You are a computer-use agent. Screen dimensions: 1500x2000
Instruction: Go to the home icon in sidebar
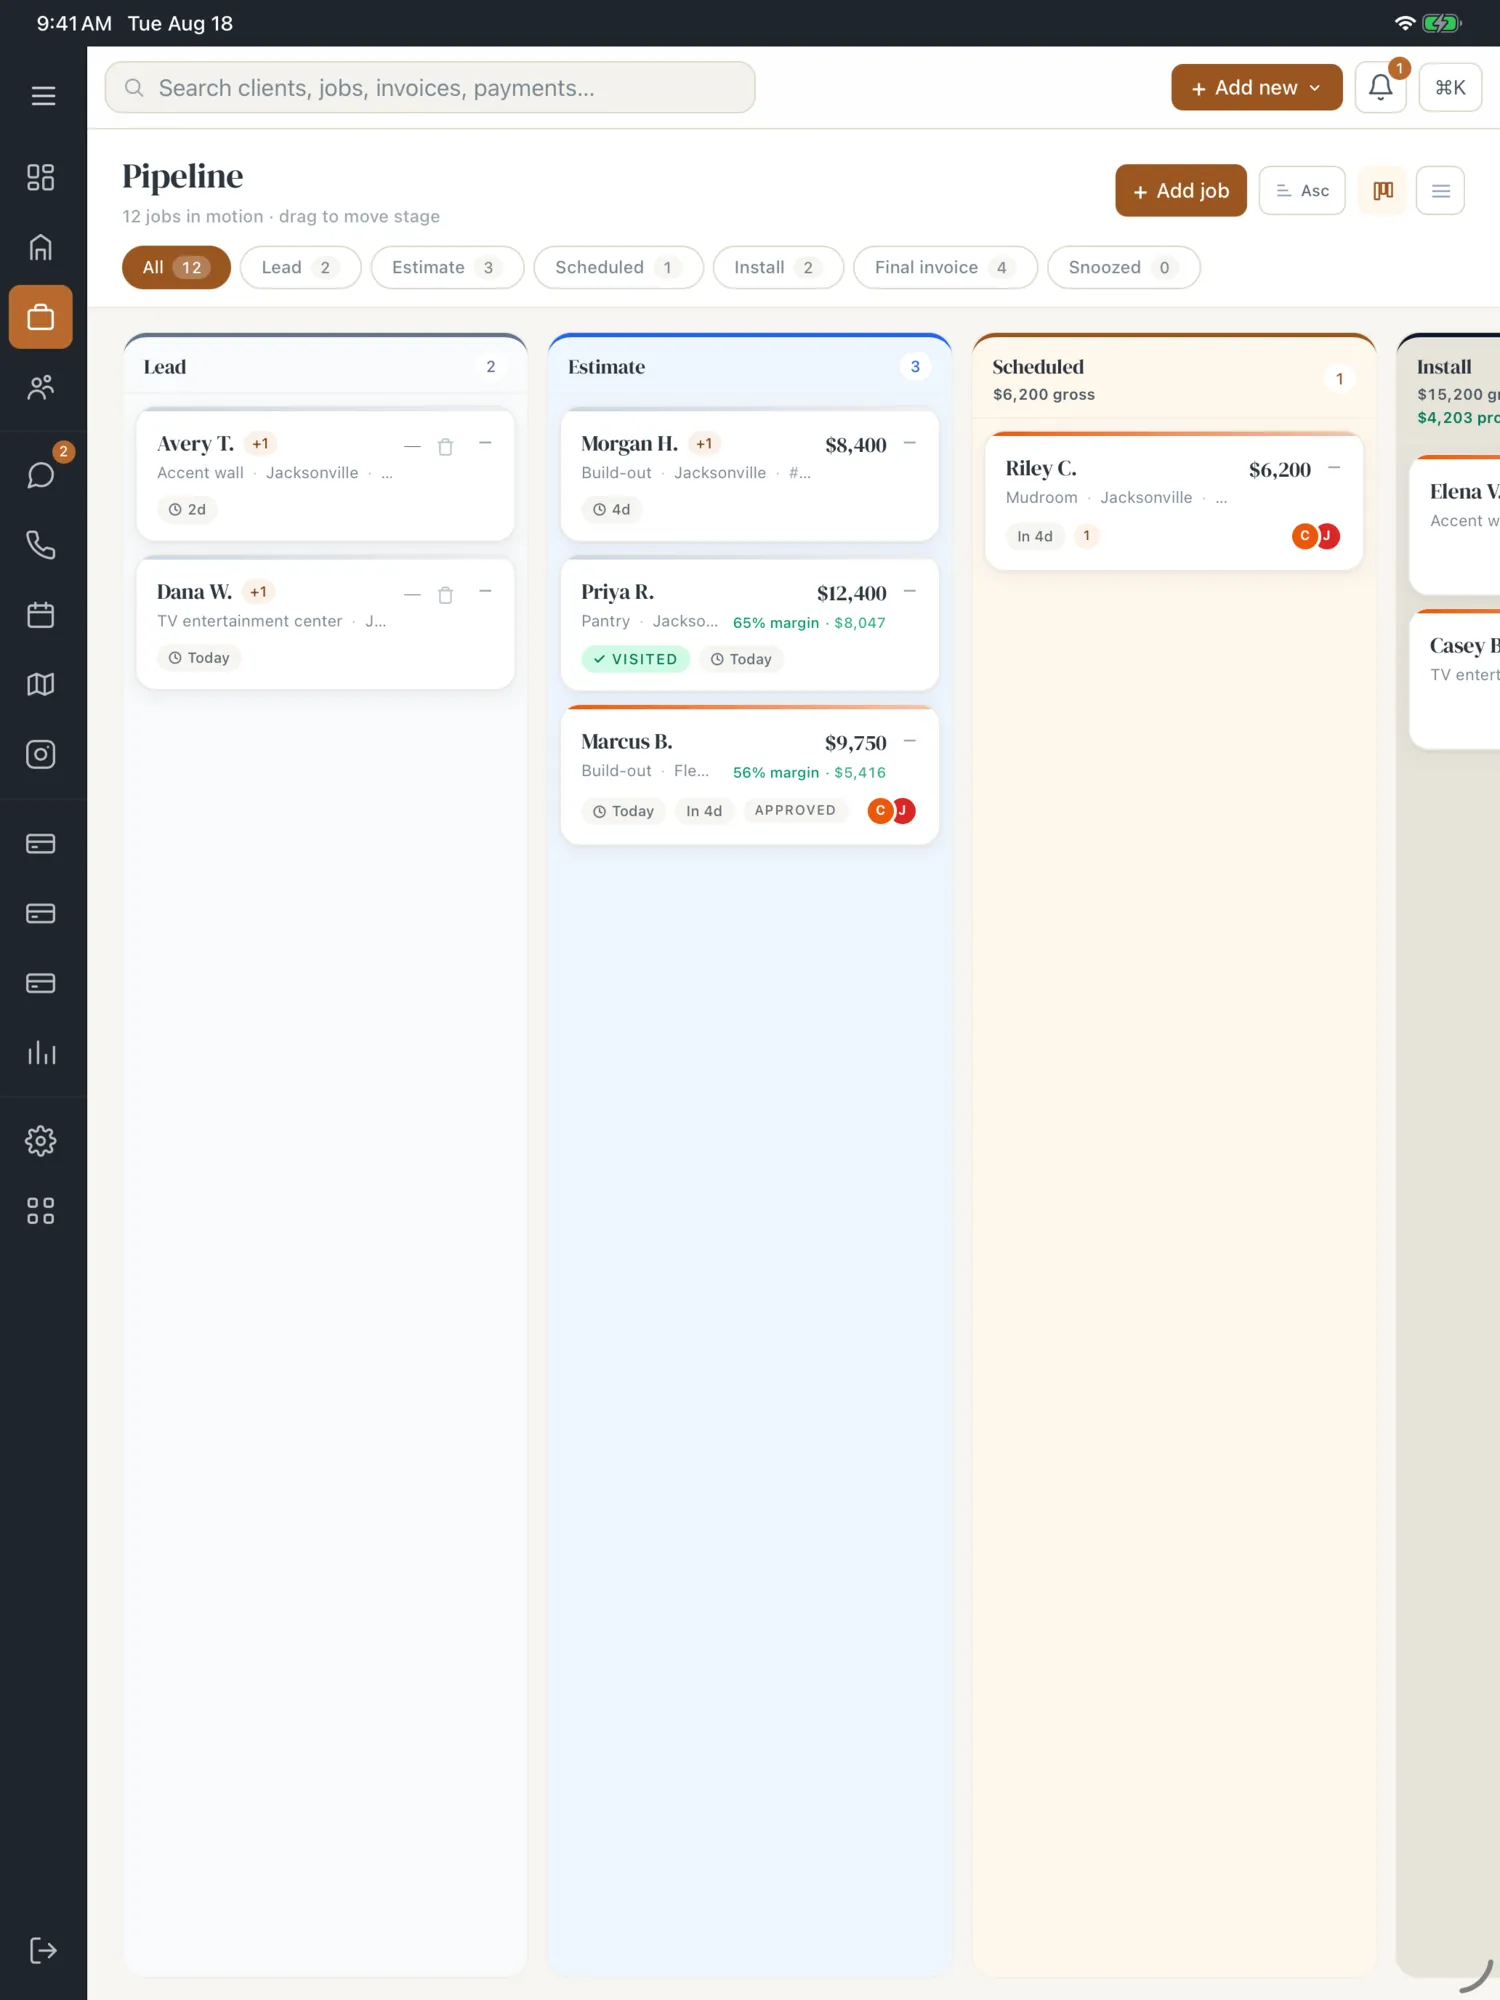[41, 247]
